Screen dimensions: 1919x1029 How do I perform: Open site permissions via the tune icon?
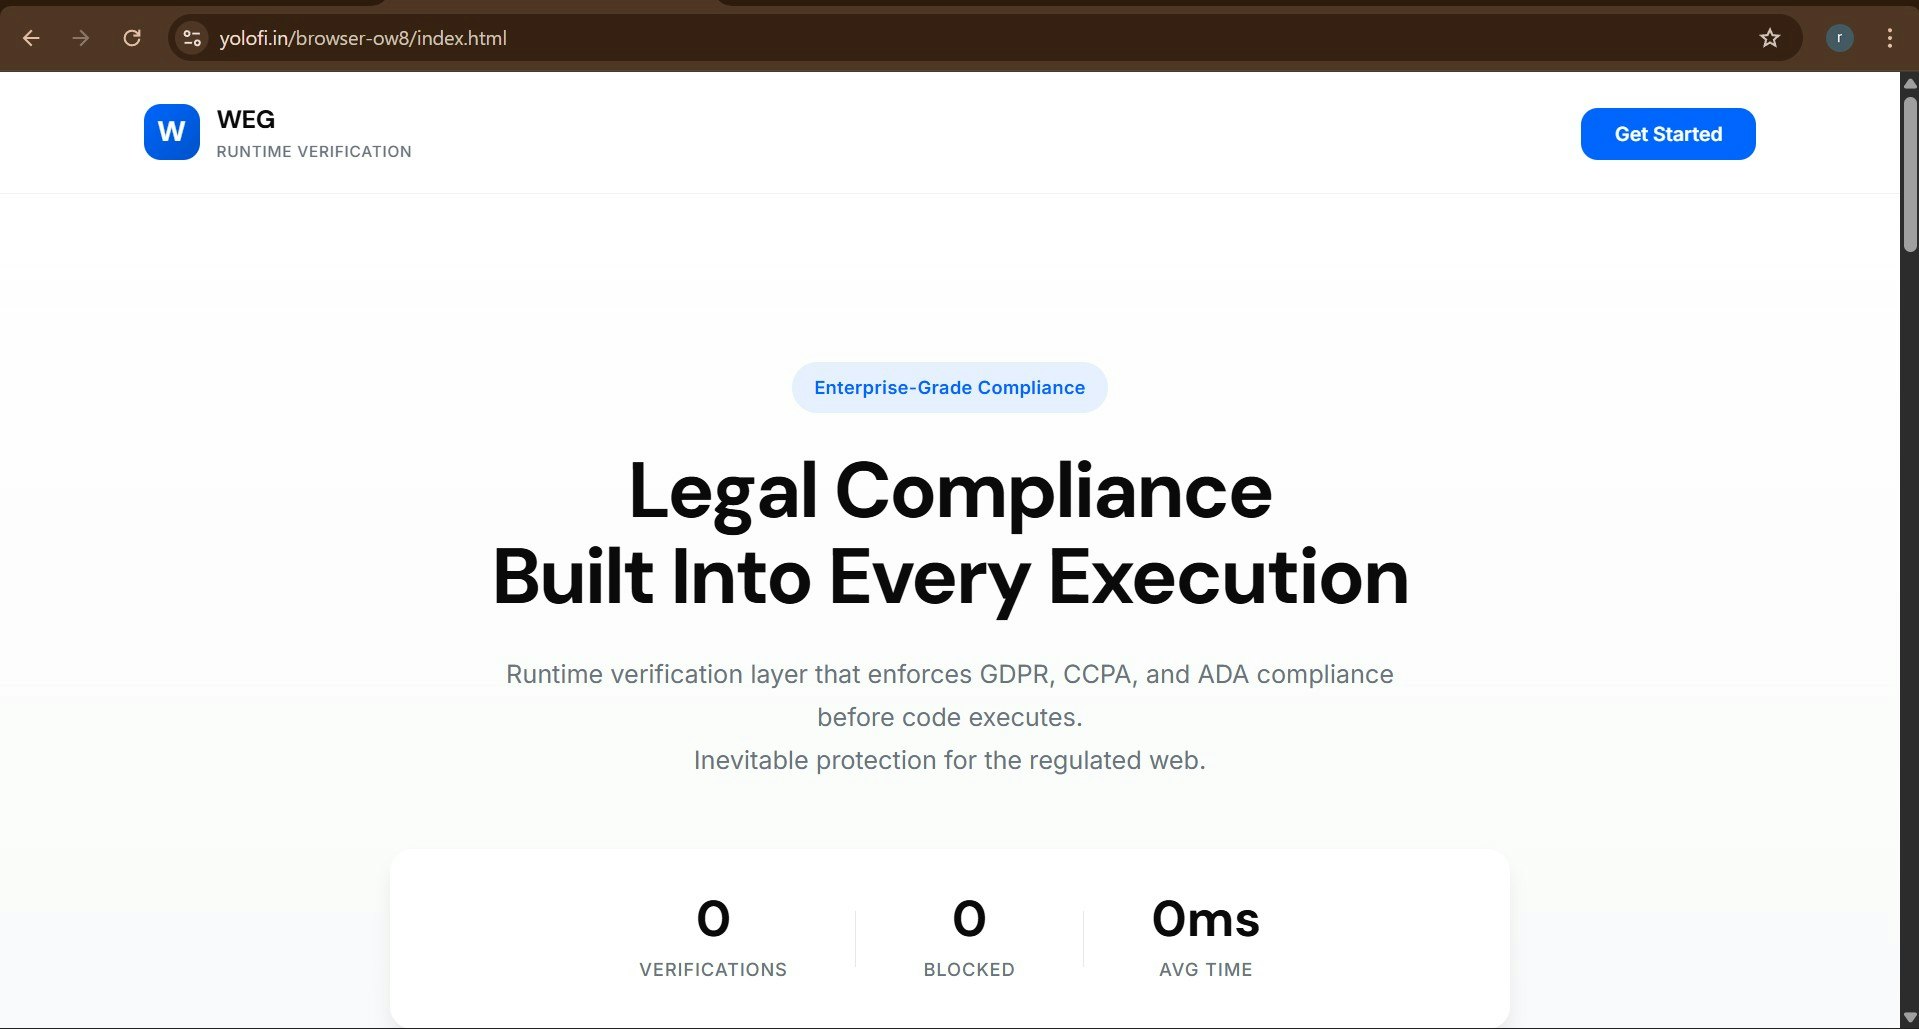point(191,38)
